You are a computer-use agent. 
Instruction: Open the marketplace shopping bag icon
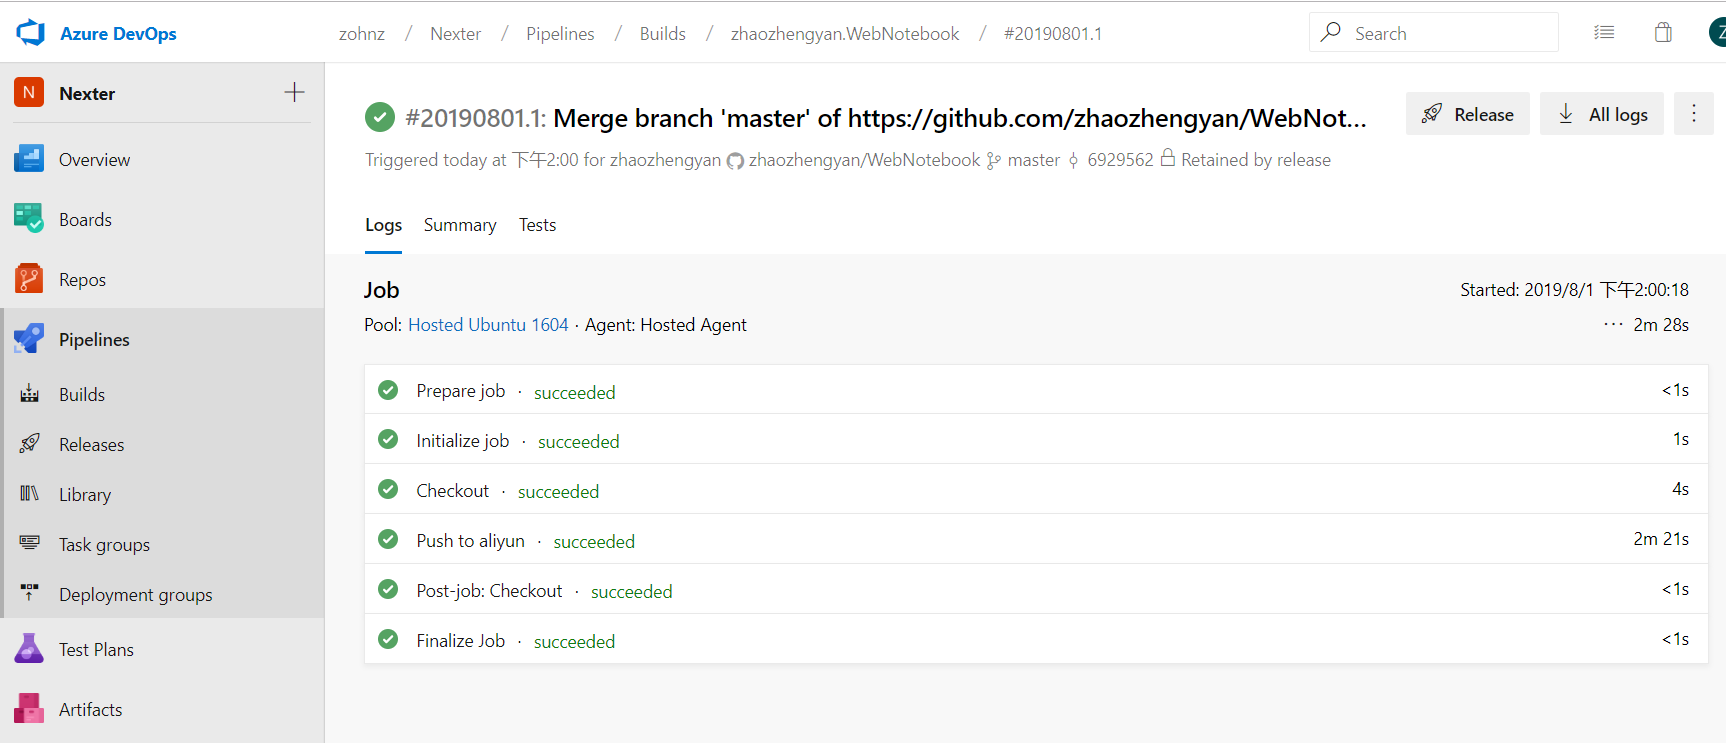[x=1663, y=33]
